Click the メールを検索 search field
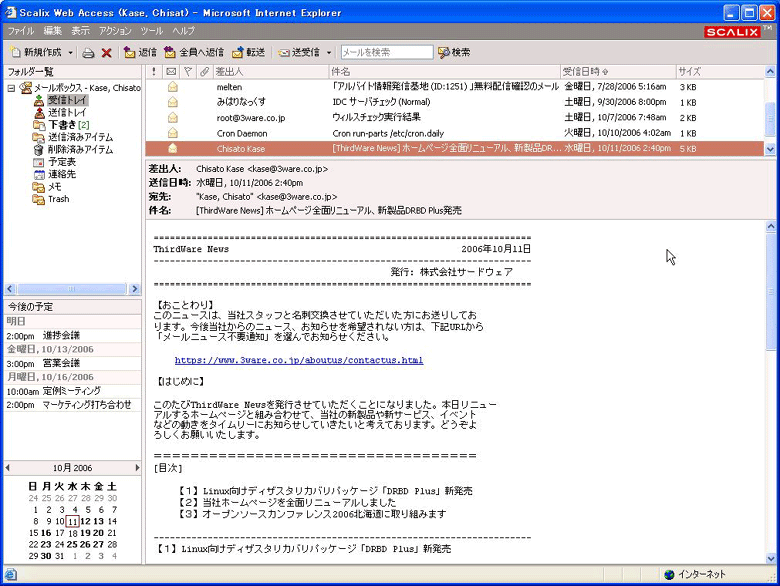The height and width of the screenshot is (586, 780). 387,52
